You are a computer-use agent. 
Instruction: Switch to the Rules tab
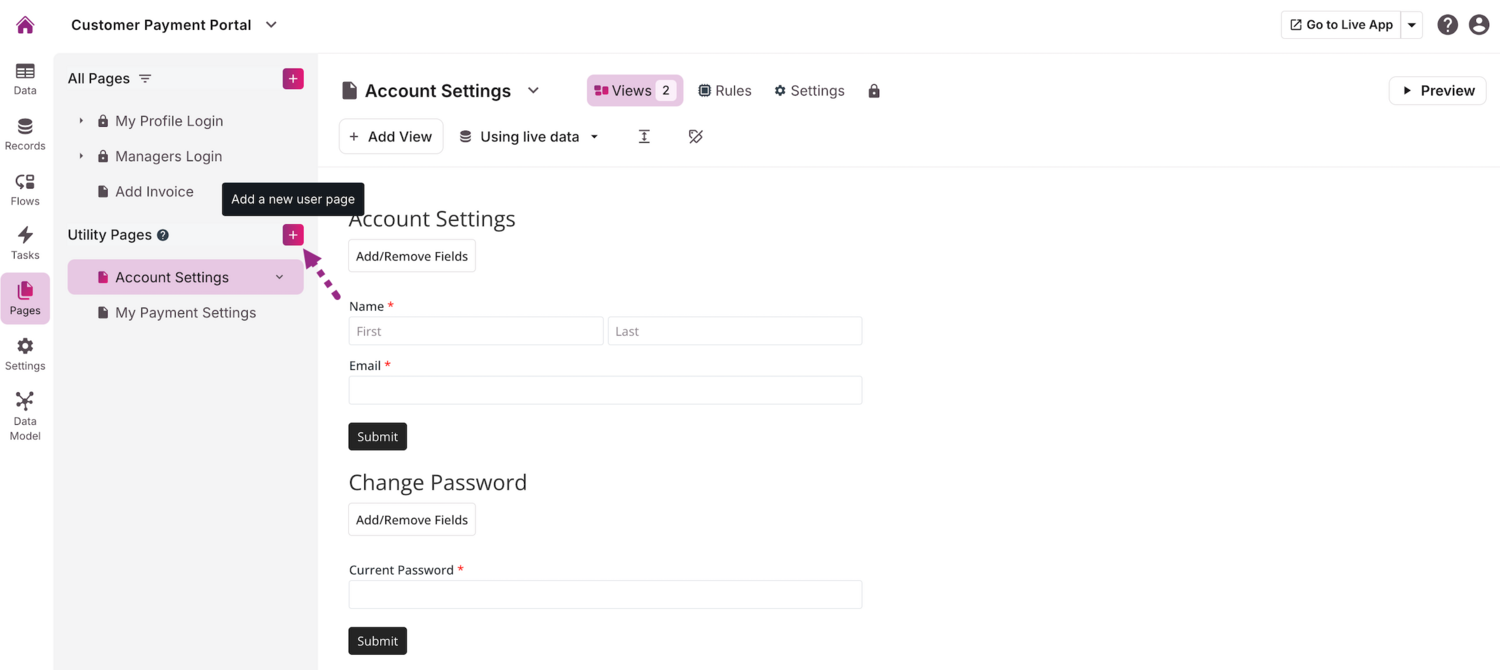[x=725, y=91]
